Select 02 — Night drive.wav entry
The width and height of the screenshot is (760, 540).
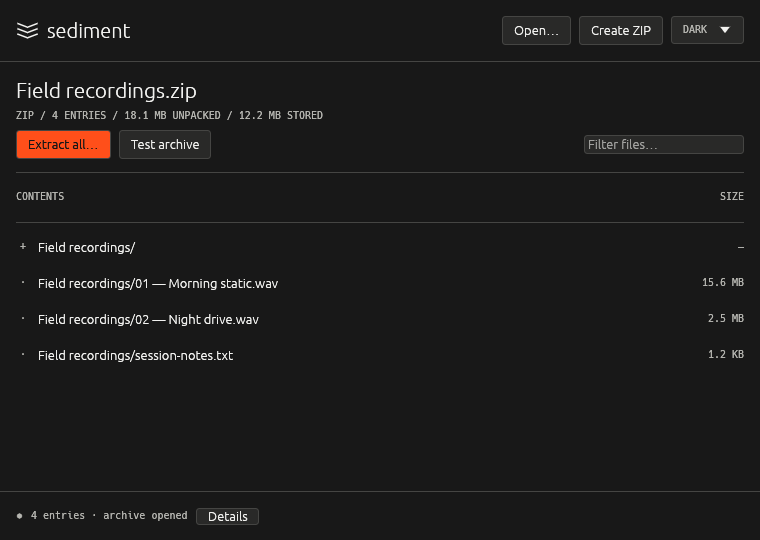tap(380, 319)
